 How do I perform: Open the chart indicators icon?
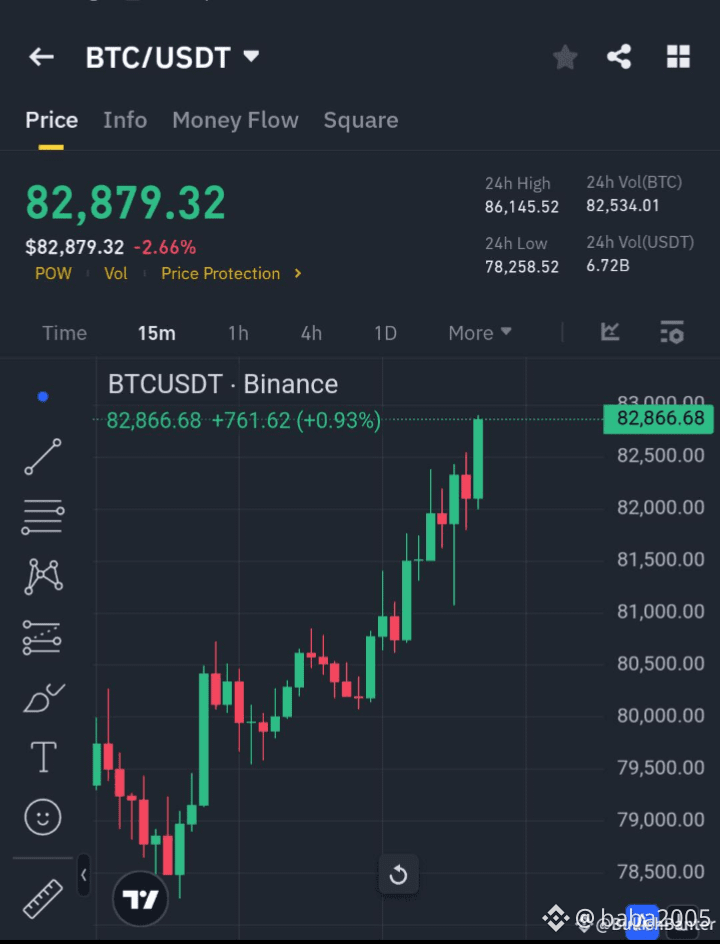point(610,332)
